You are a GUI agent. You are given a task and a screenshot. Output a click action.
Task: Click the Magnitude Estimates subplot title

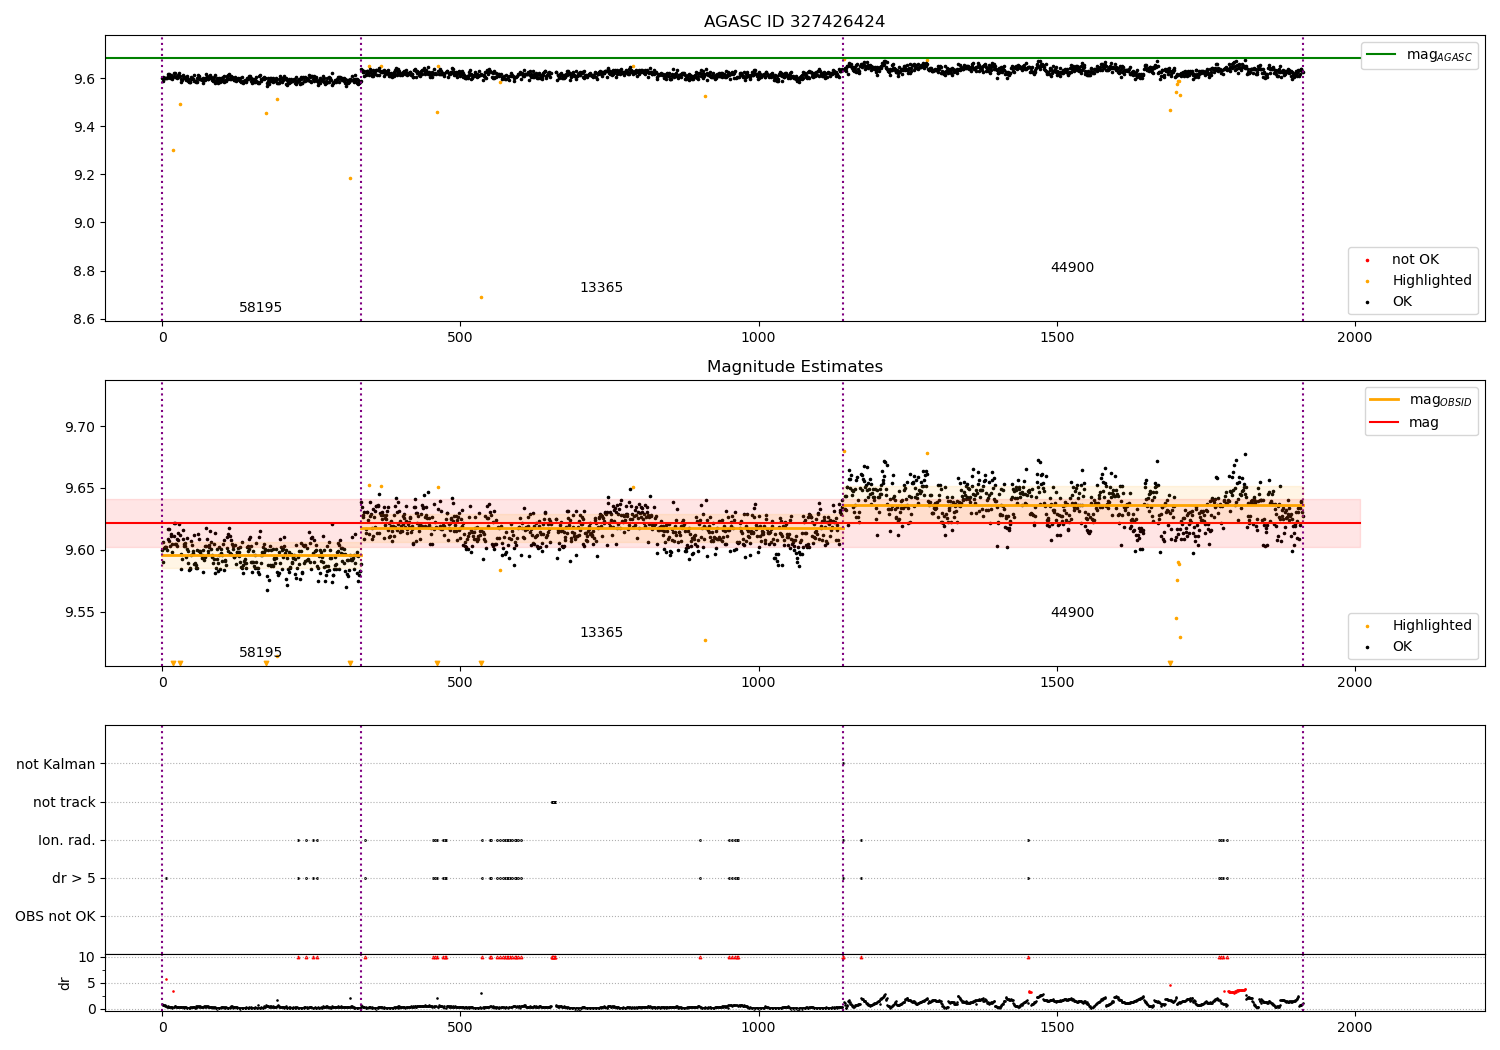pos(794,367)
